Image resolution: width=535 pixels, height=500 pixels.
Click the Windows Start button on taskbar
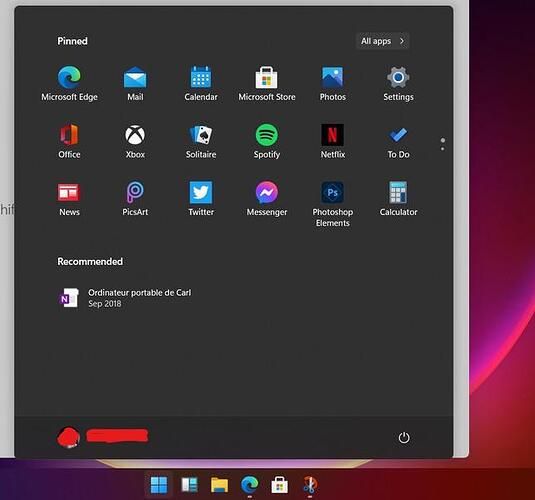[x=159, y=485]
